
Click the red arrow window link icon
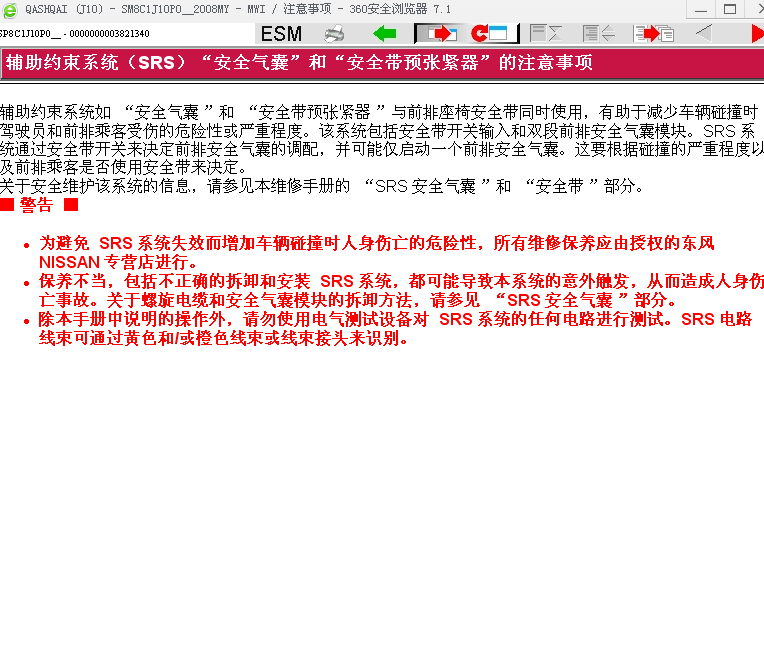click(441, 34)
